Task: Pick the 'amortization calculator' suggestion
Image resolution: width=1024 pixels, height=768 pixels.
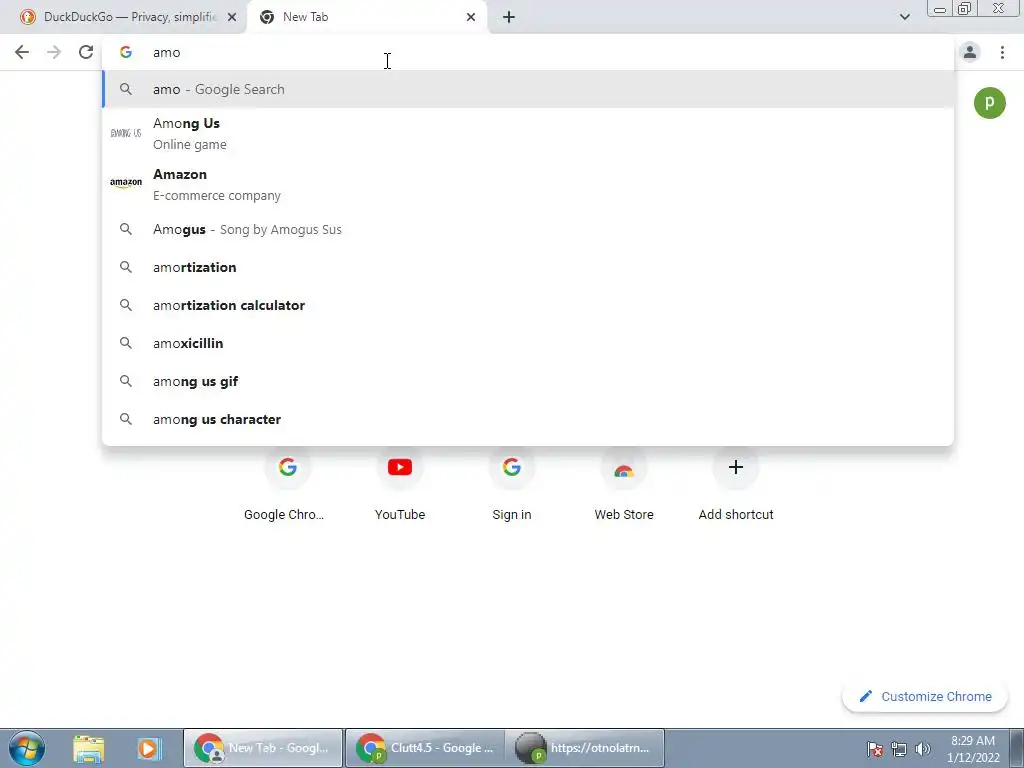Action: pyautogui.click(x=528, y=305)
